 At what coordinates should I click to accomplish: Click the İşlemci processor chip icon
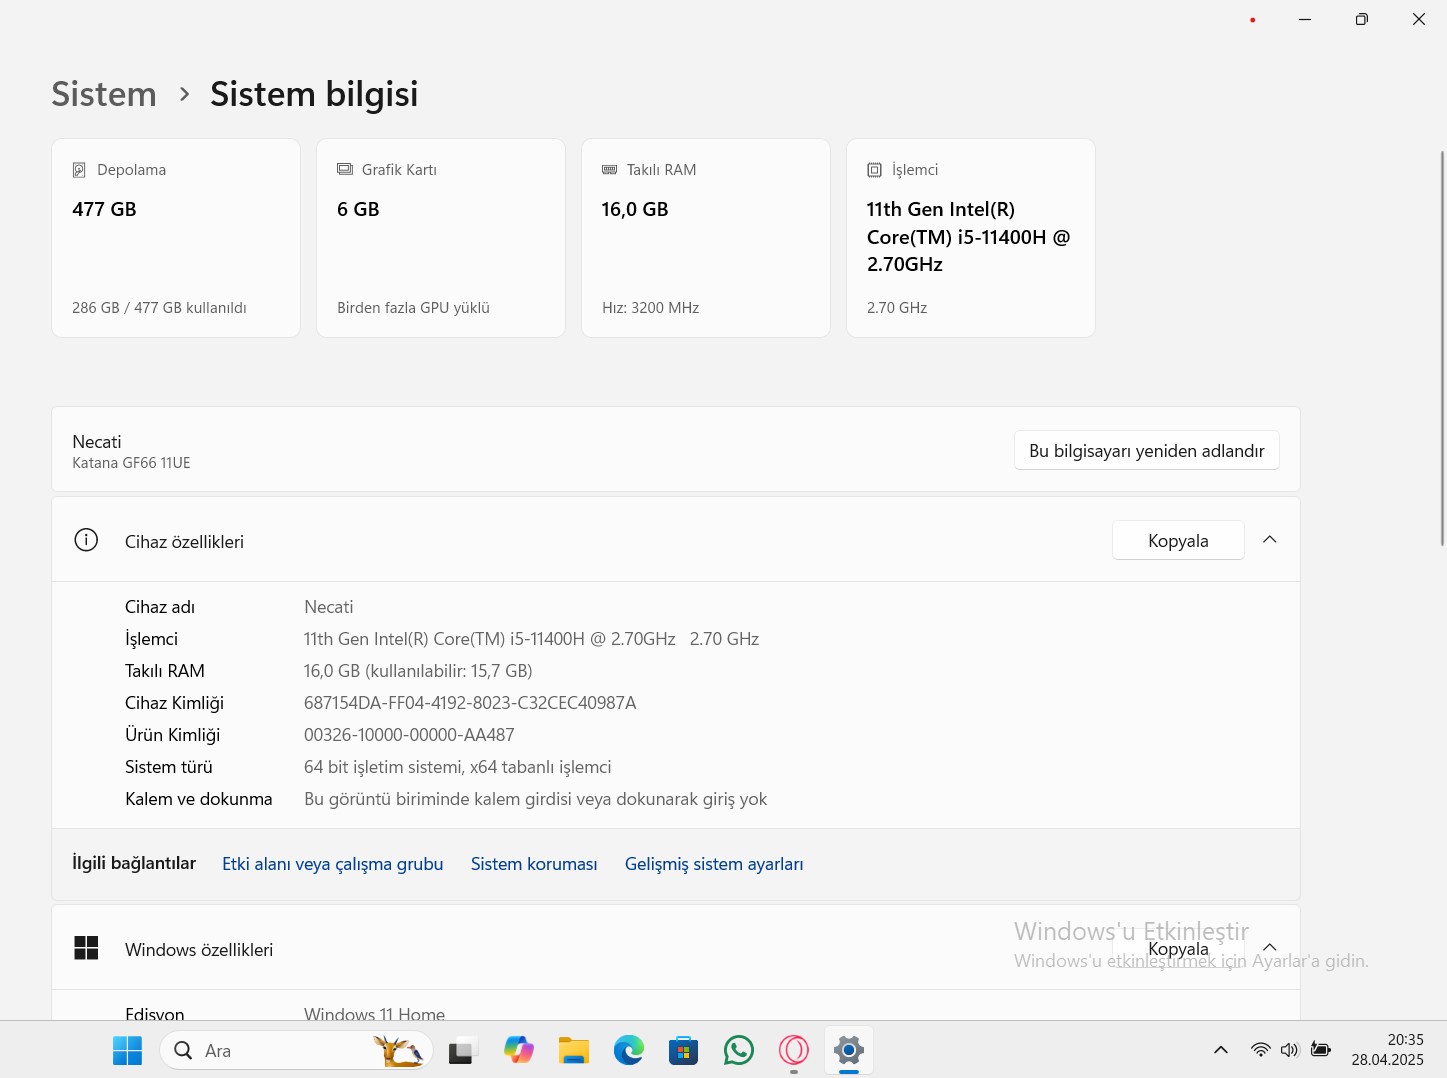tap(875, 170)
